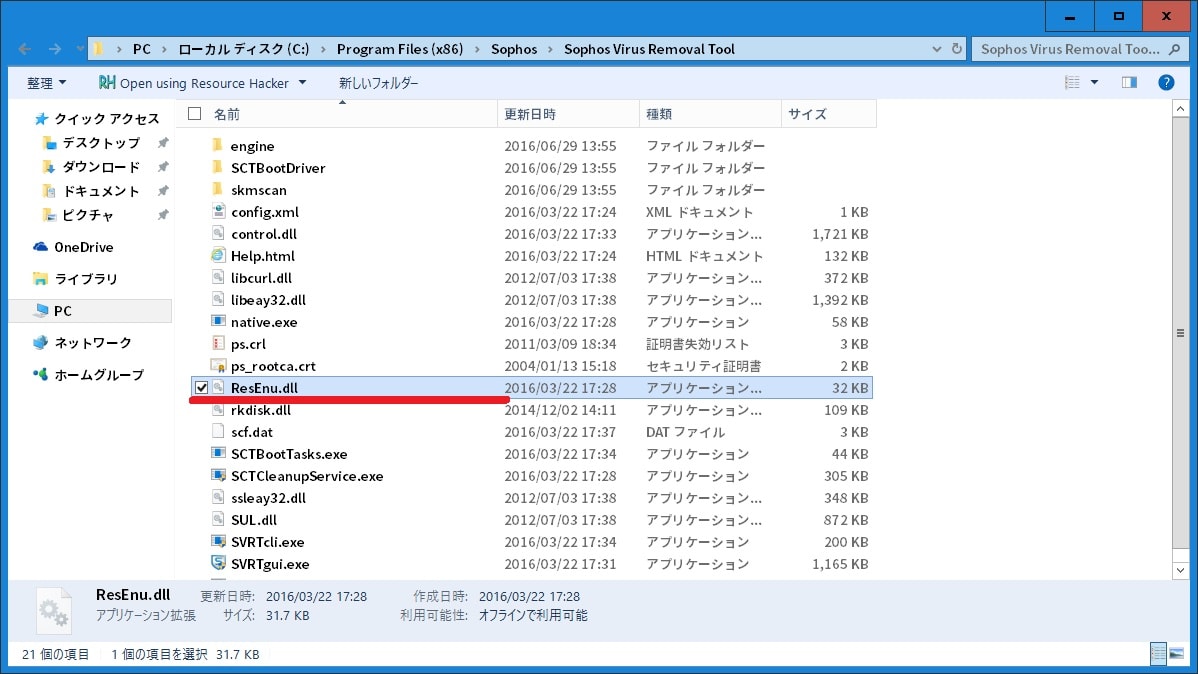Screen dimensions: 1198x674
Task: Click the control.dll file icon
Action: (x=219, y=234)
